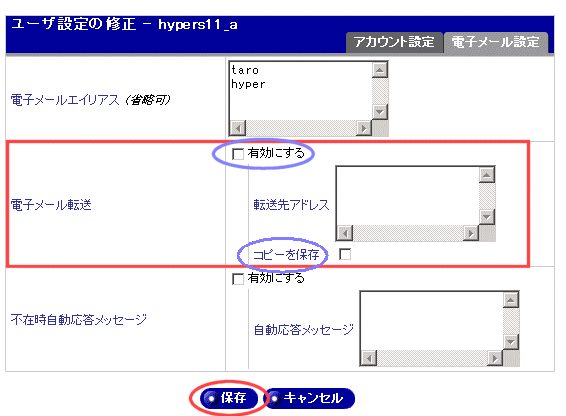Click left arrow of alias box horizontal scrollbar

[238, 128]
